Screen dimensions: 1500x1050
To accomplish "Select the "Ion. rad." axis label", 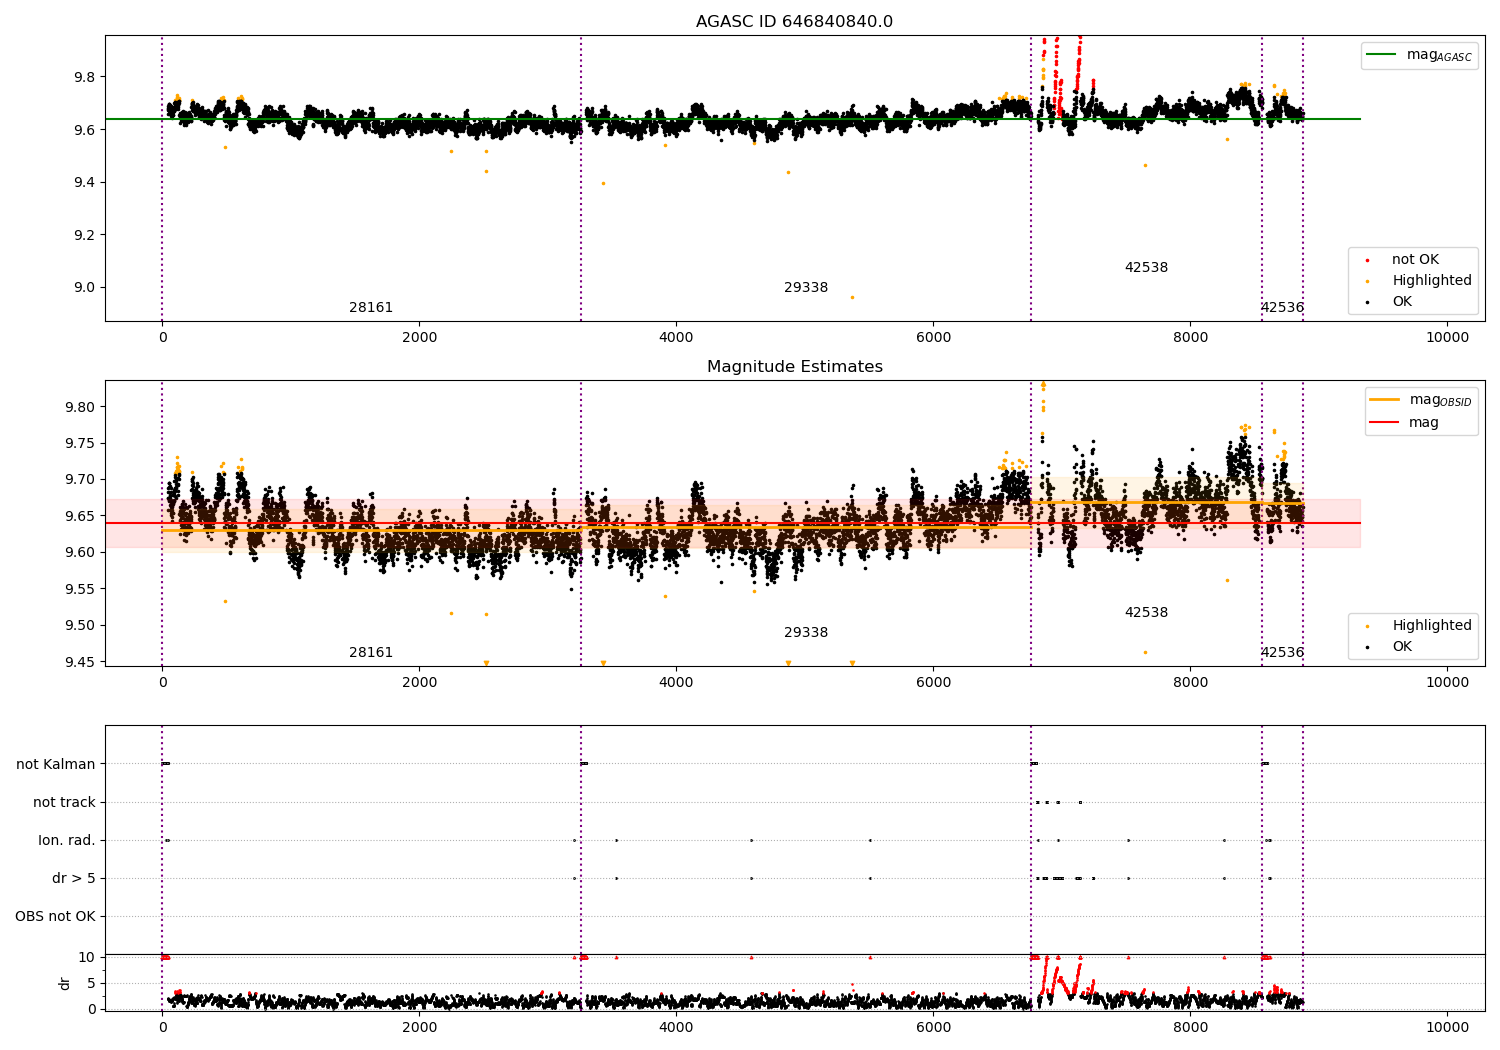I will pos(67,840).
